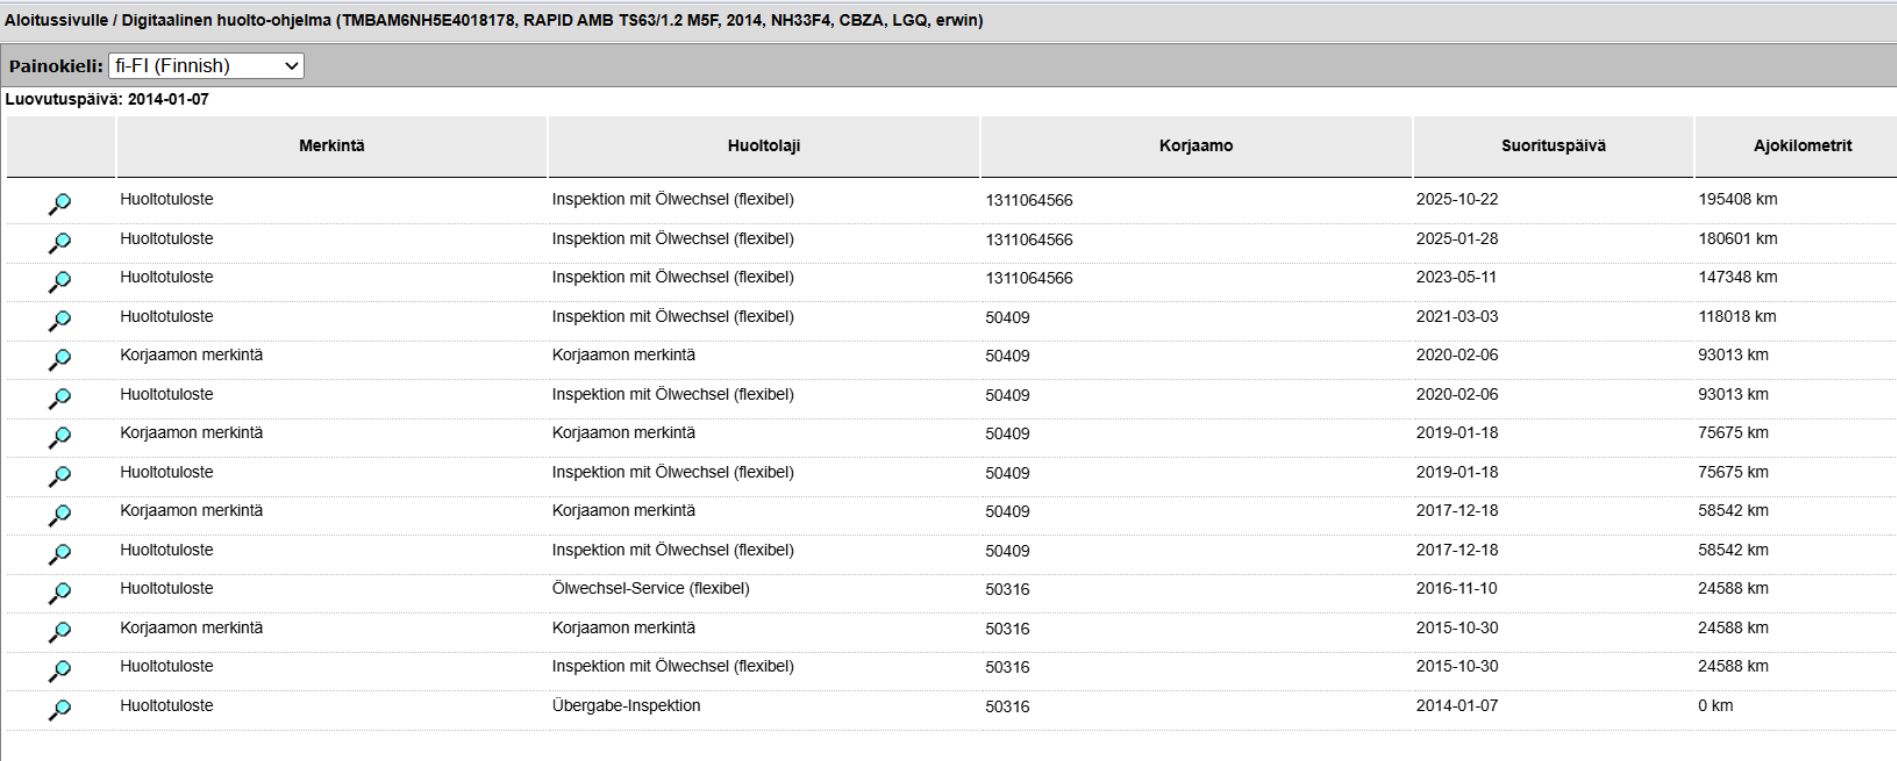
Task: Open Huoltotuloste entry dated 2015-10-30
Action: pos(60,671)
